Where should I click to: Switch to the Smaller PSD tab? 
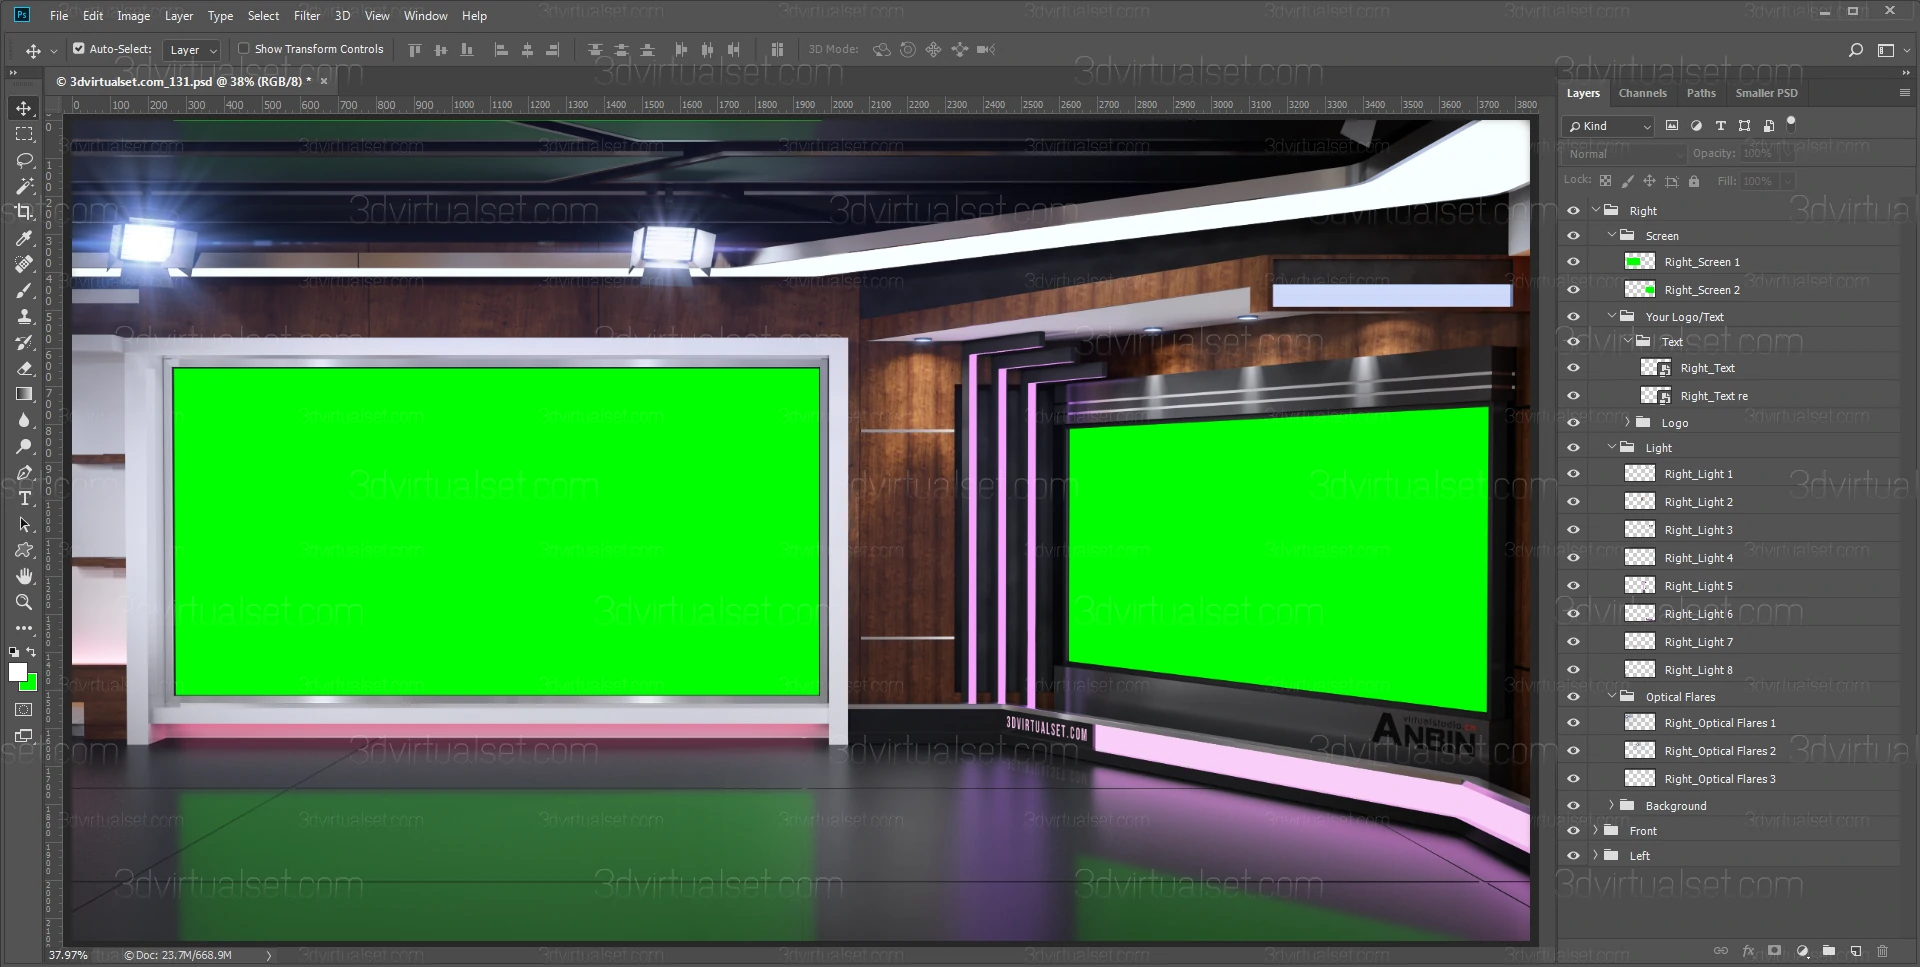1766,93
